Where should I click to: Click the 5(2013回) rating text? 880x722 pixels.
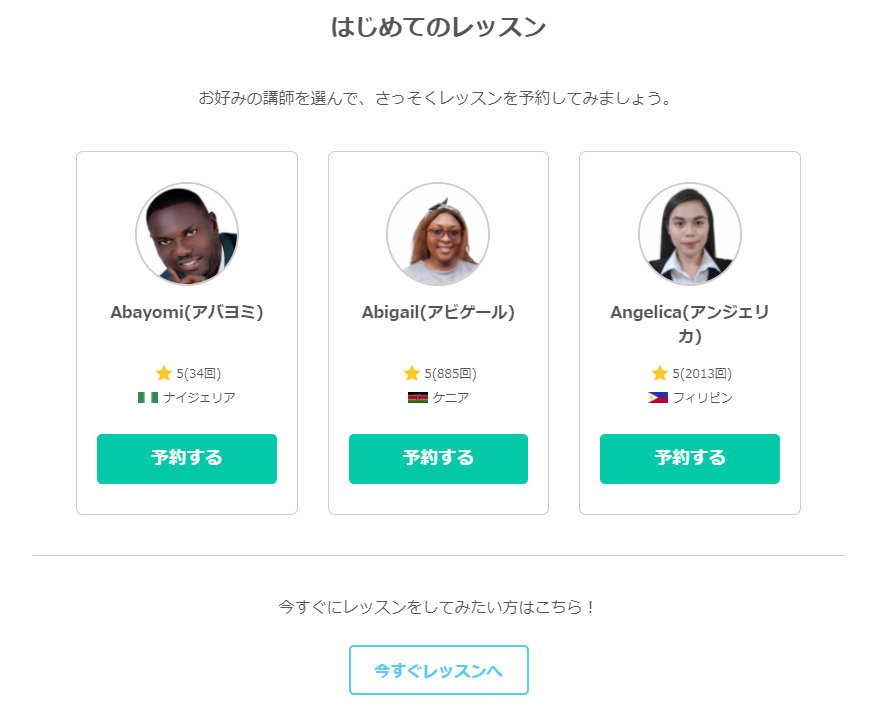[x=702, y=373]
